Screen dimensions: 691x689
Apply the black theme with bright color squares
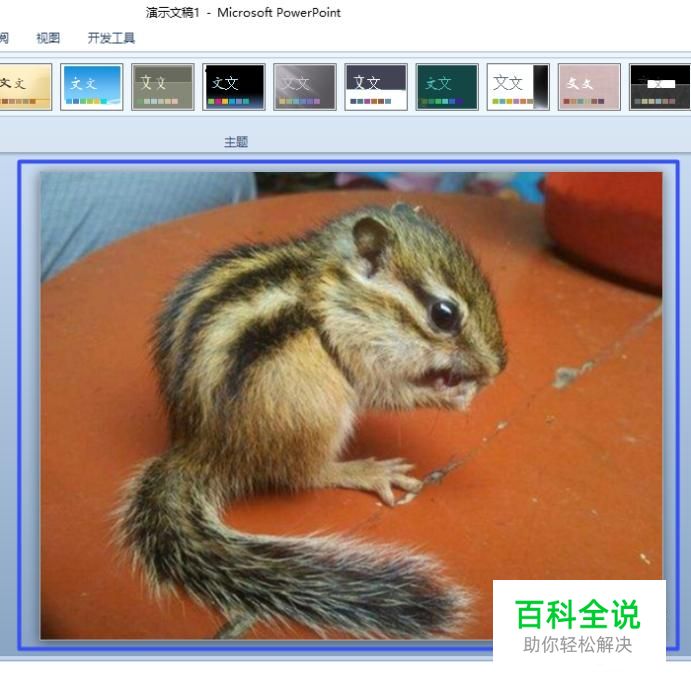(234, 87)
